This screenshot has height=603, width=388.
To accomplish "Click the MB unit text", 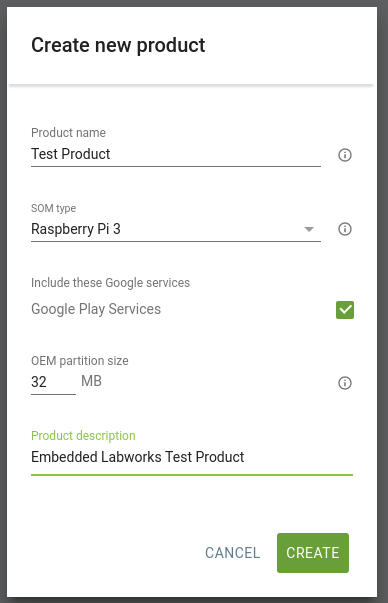I will [x=91, y=381].
